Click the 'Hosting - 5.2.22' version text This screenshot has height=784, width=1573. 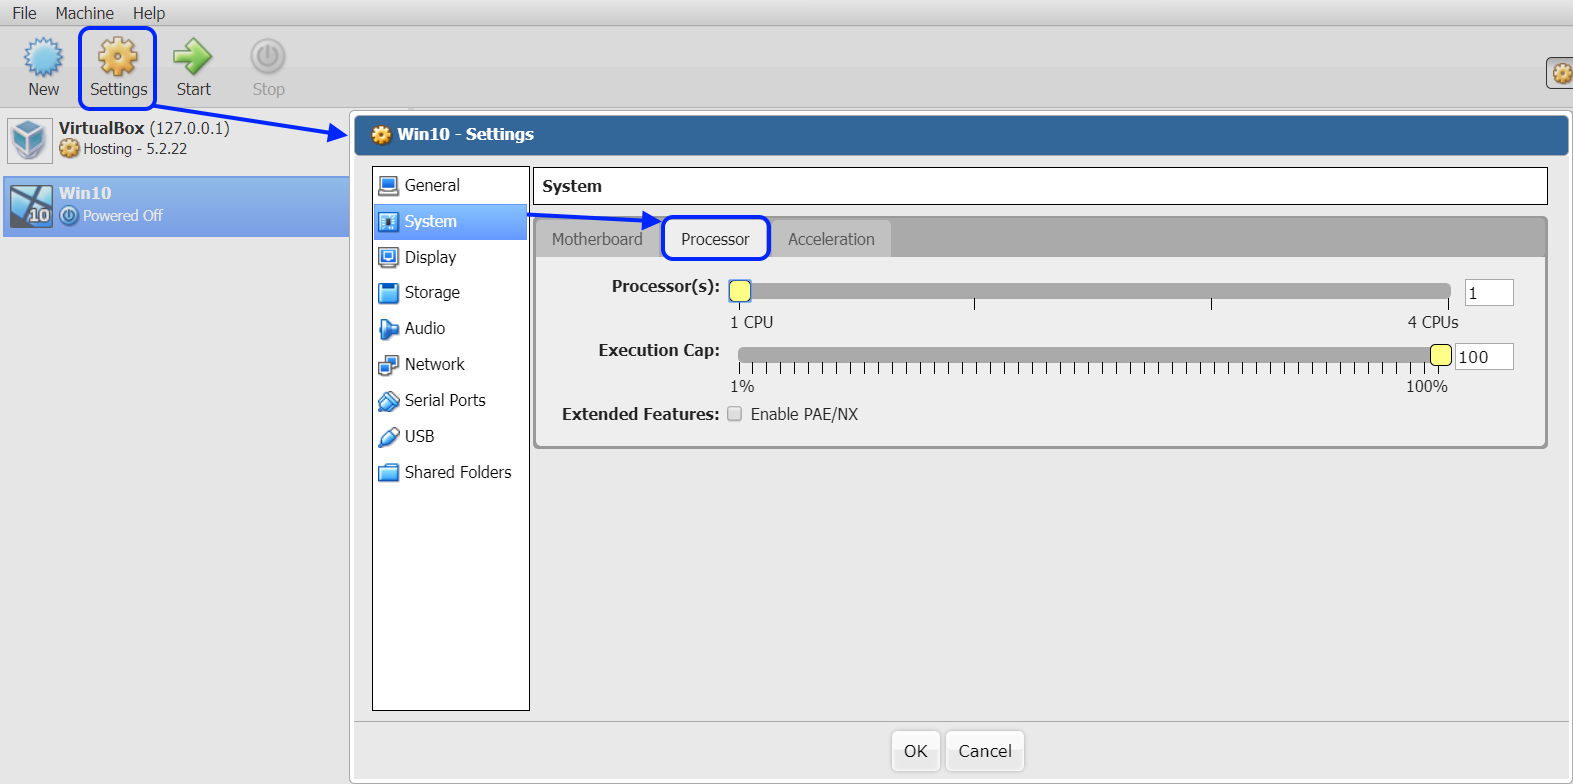(x=135, y=148)
